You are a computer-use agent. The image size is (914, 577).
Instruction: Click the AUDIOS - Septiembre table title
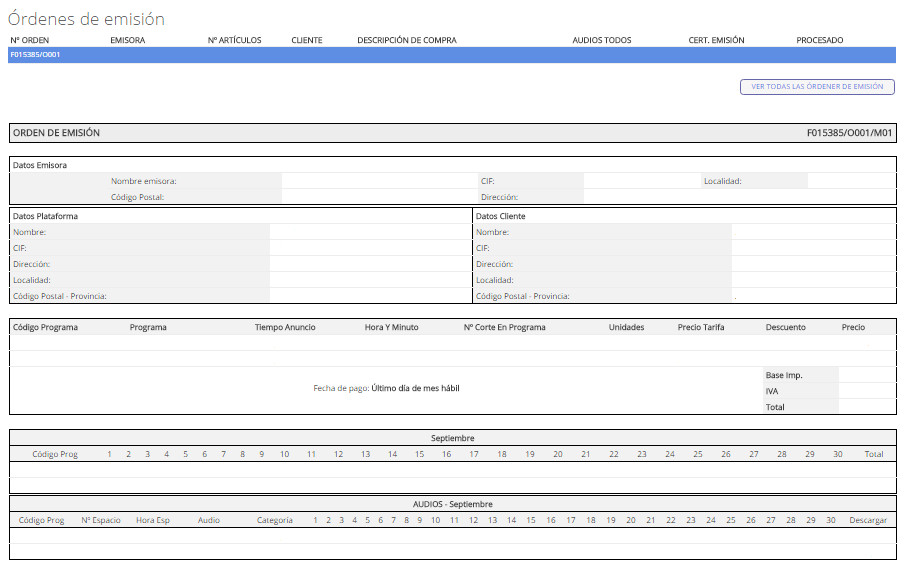[x=452, y=504]
